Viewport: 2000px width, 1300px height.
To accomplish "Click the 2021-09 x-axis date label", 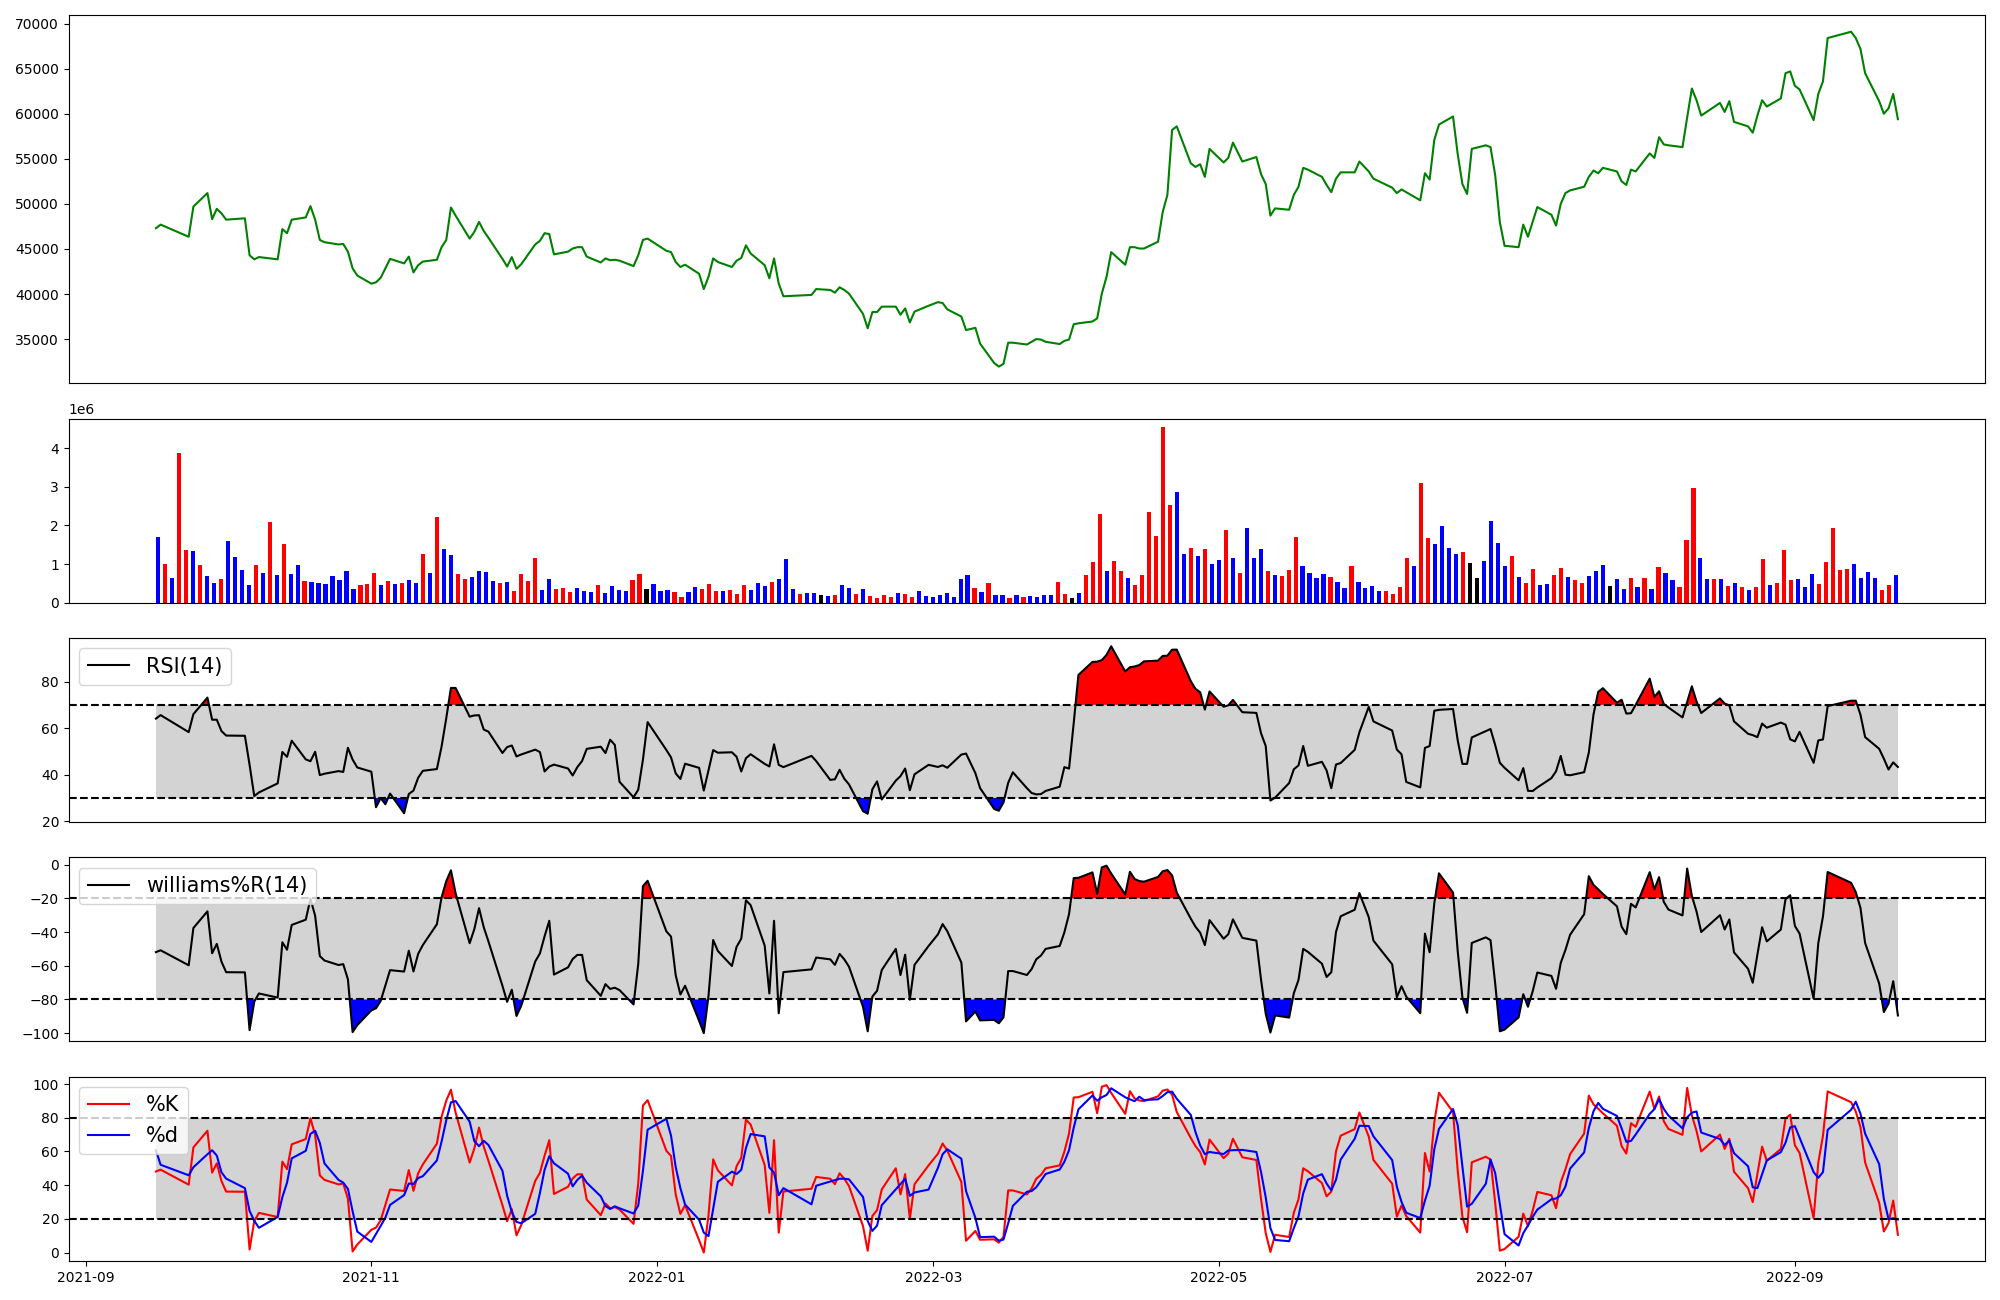I will (x=86, y=1277).
